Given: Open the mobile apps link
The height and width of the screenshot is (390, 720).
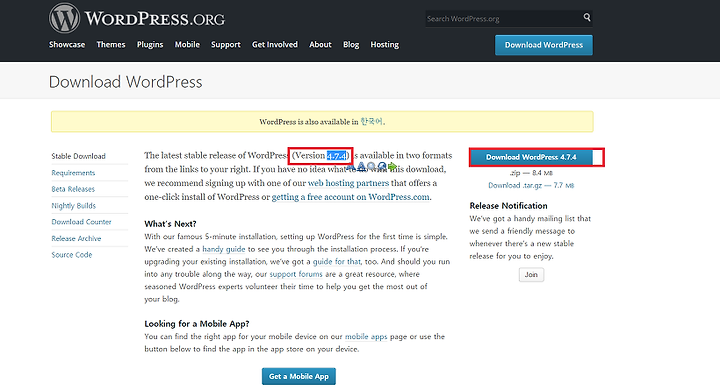Looking at the screenshot, I should pyautogui.click(x=366, y=336).
